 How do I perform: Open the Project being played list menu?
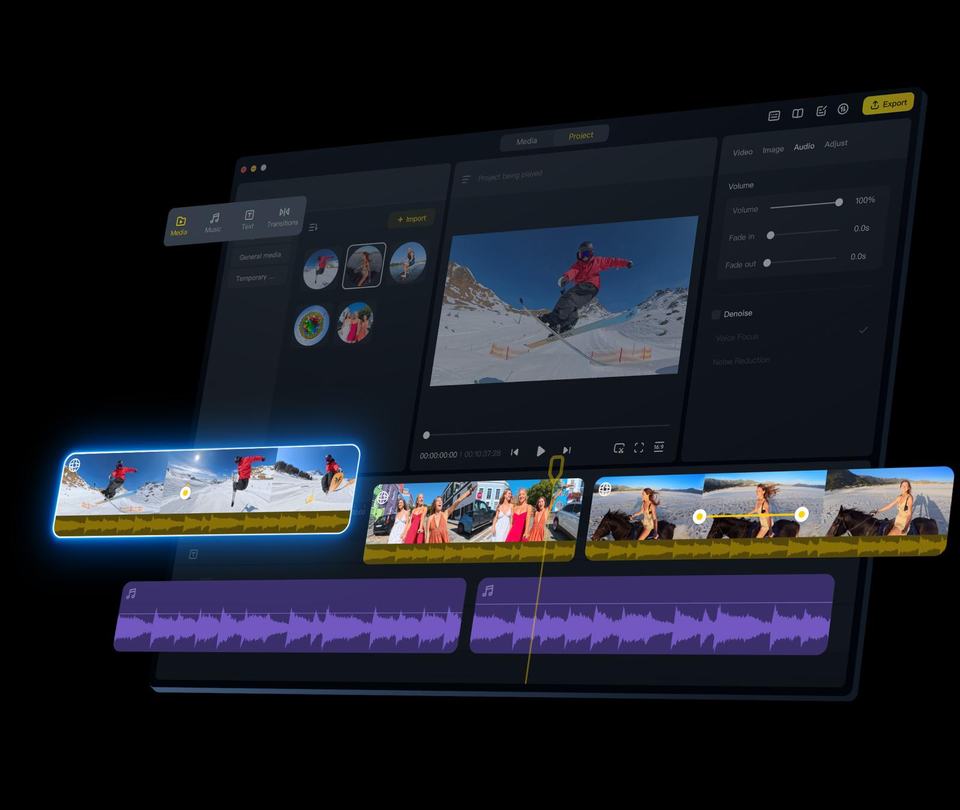click(x=466, y=179)
